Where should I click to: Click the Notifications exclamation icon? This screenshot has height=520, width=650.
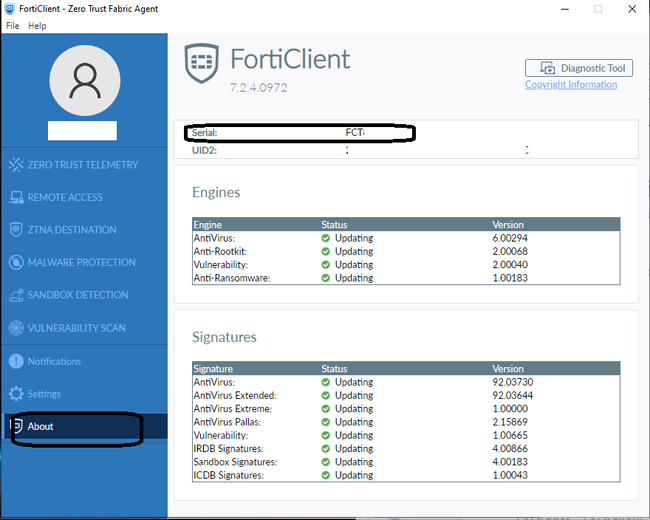tap(16, 361)
